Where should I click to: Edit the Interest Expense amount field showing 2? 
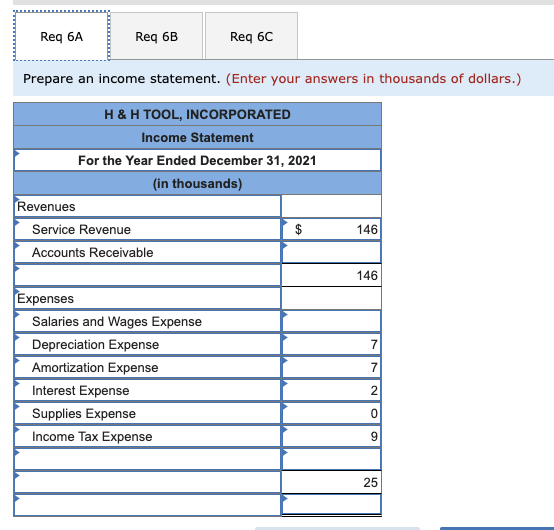pyautogui.click(x=331, y=390)
